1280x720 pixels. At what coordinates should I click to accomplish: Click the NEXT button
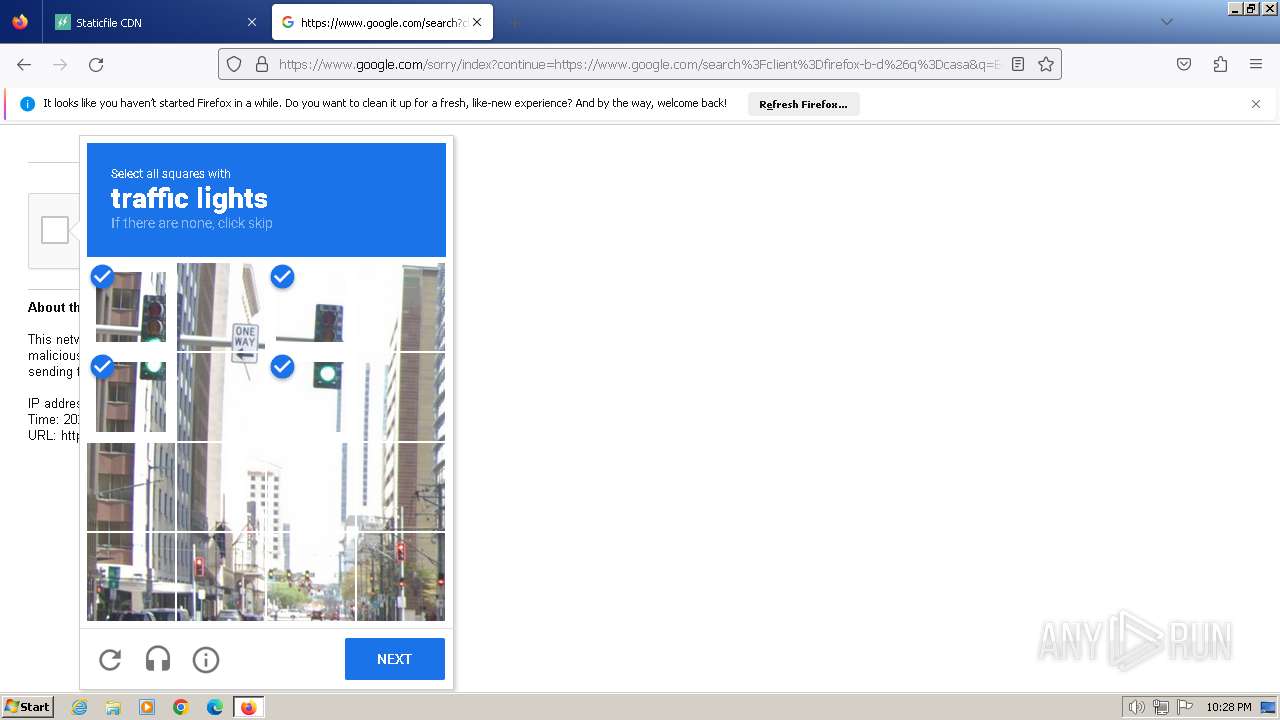(x=395, y=659)
